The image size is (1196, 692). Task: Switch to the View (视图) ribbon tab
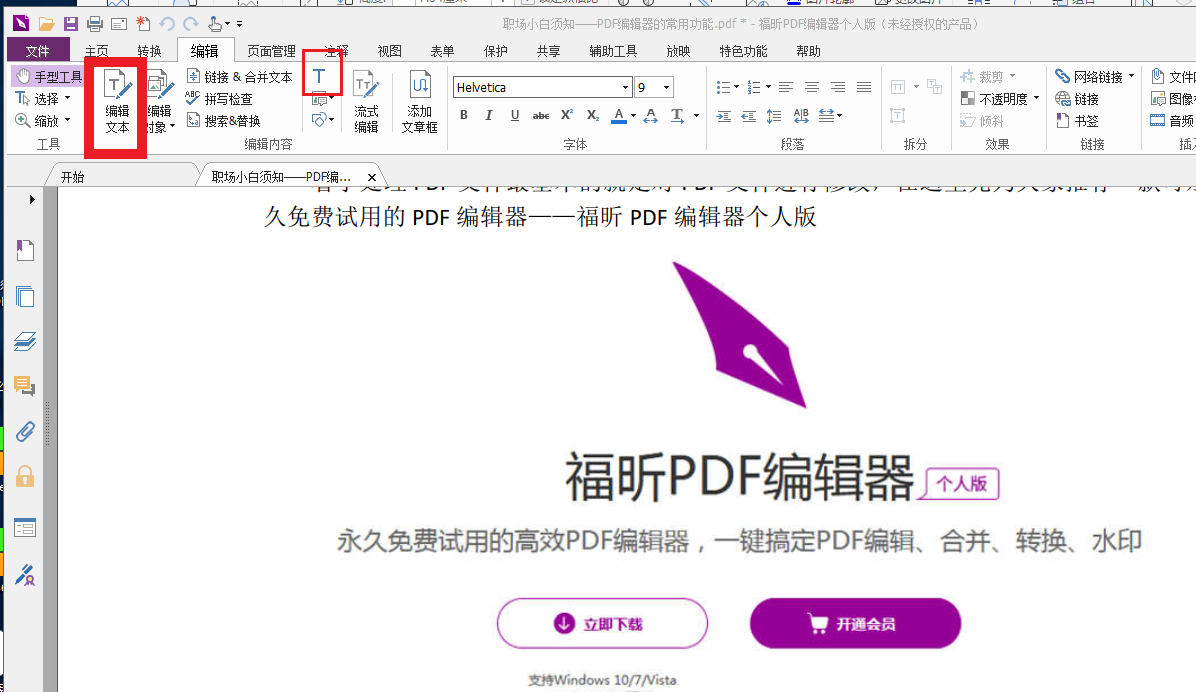(389, 51)
